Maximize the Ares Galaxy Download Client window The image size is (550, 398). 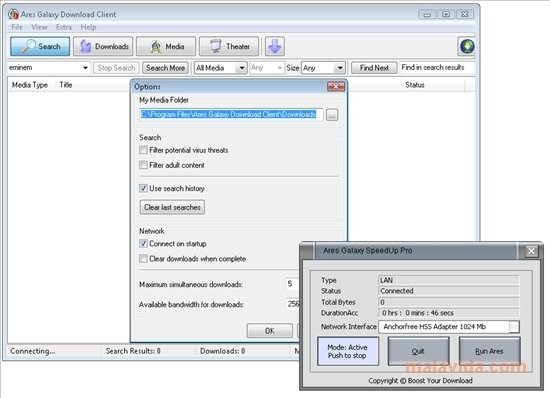click(446, 14)
